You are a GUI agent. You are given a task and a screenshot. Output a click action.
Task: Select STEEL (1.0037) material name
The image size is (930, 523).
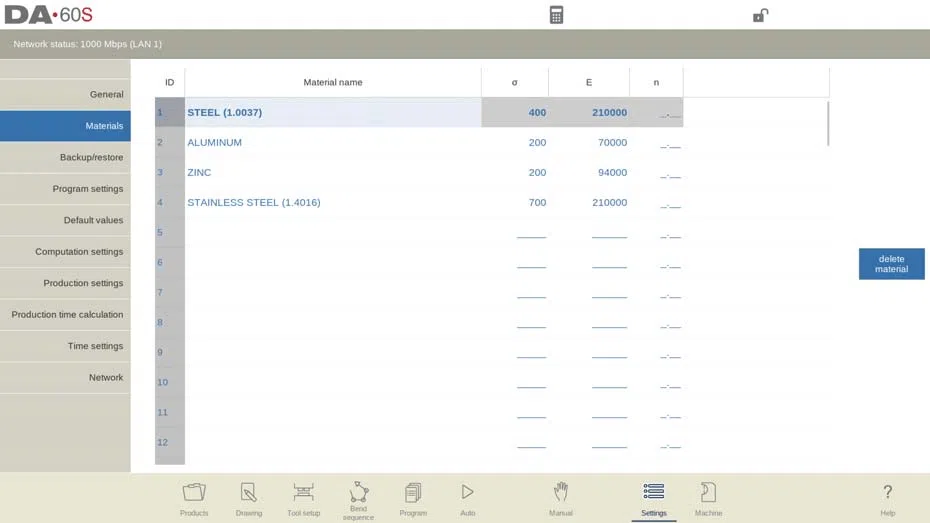[224, 113]
